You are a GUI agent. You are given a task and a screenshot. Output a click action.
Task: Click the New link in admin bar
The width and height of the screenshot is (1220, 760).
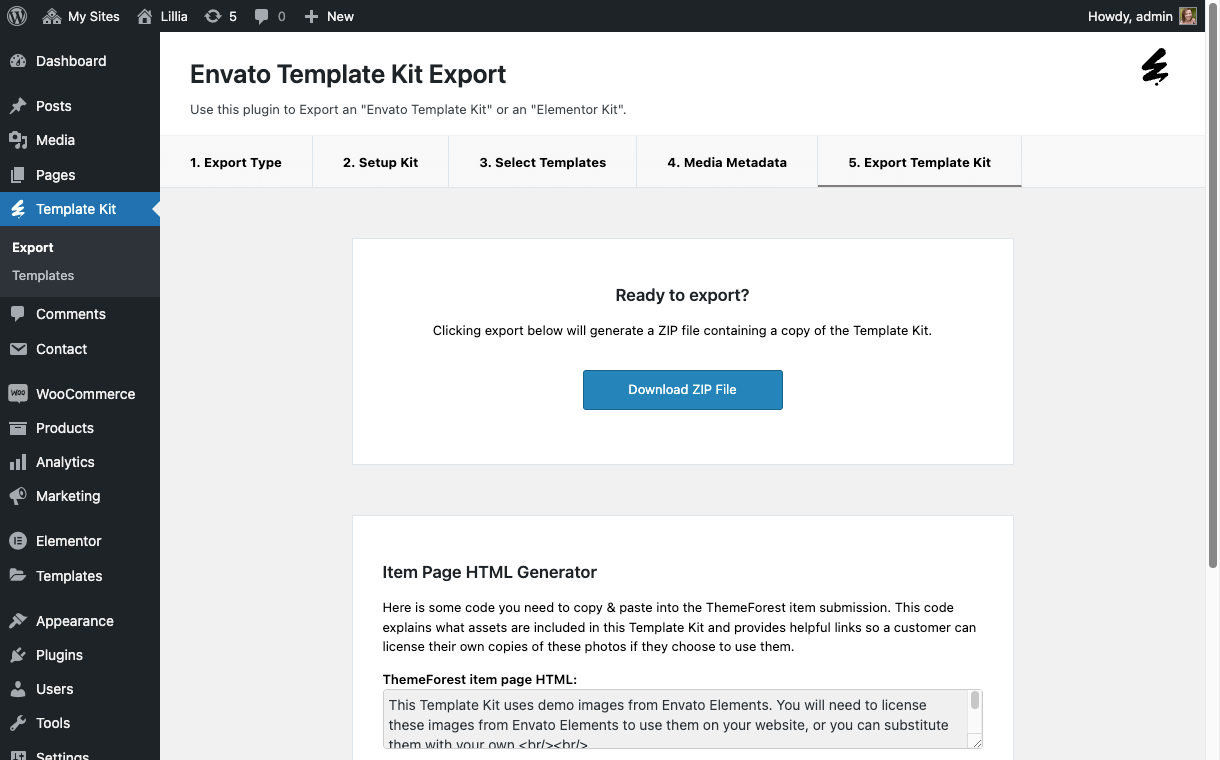[x=340, y=16]
